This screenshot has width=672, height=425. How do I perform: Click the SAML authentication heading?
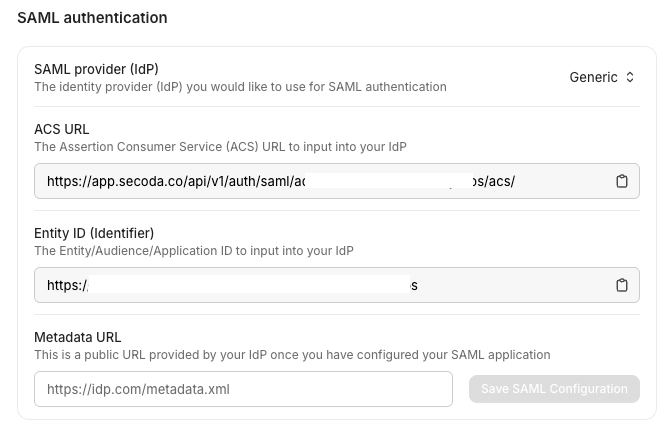(x=92, y=18)
